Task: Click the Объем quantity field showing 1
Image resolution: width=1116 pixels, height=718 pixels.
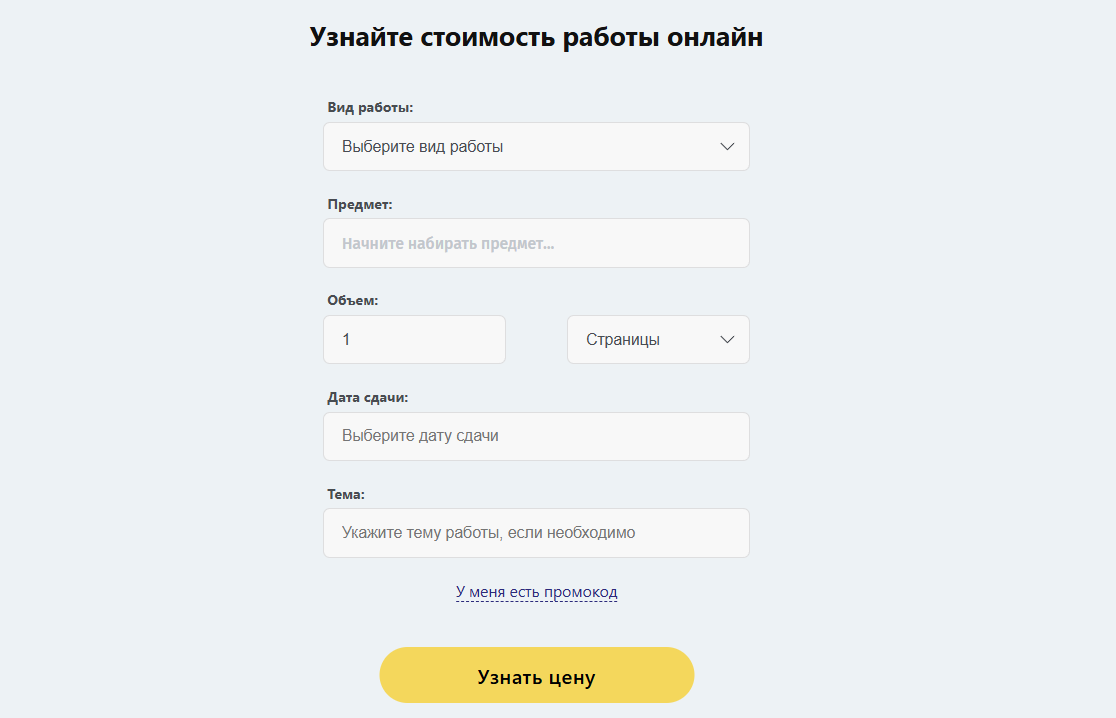Action: pos(414,339)
